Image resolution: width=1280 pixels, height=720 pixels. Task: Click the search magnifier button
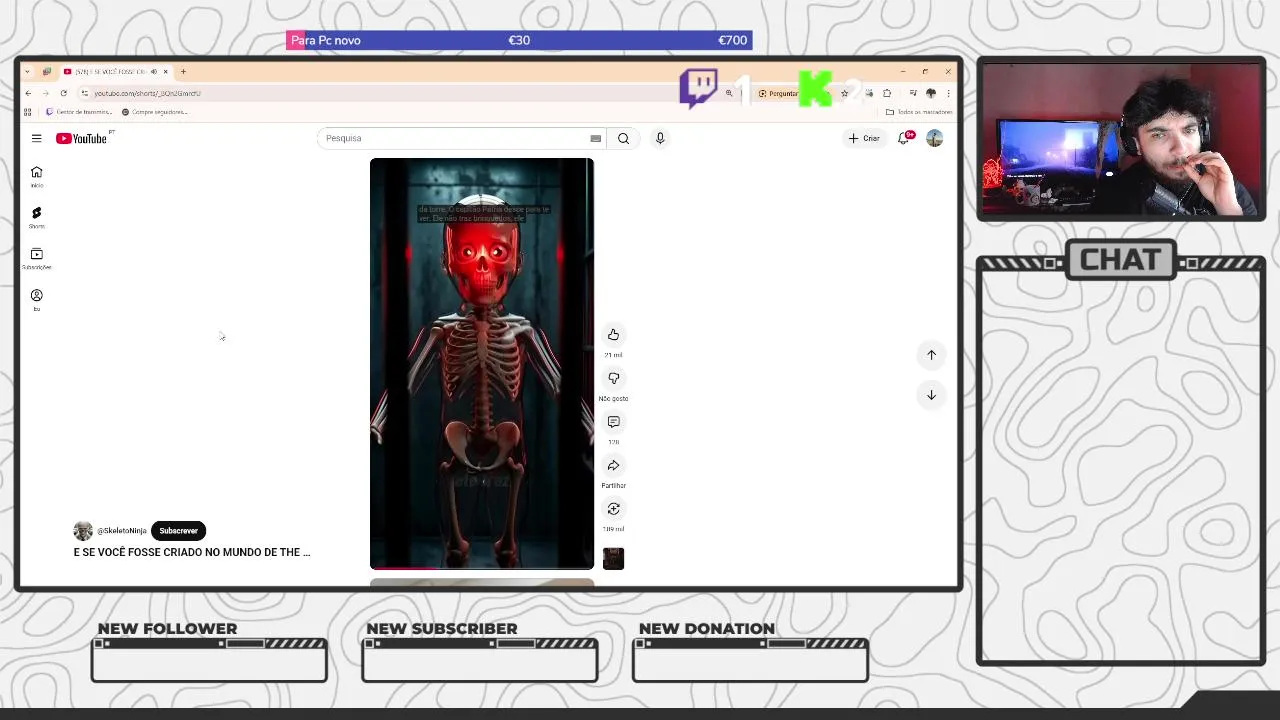pos(623,138)
